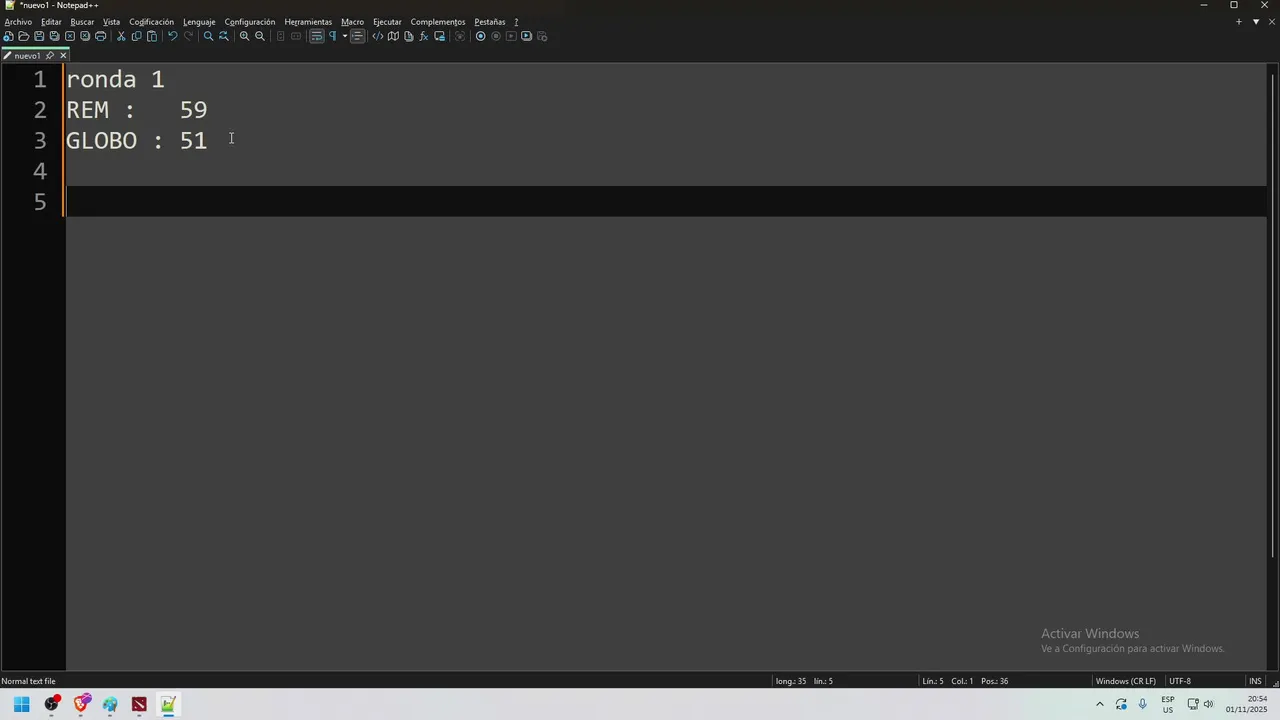Click the Close document toolbar icon
The image size is (1280, 720).
click(x=70, y=36)
